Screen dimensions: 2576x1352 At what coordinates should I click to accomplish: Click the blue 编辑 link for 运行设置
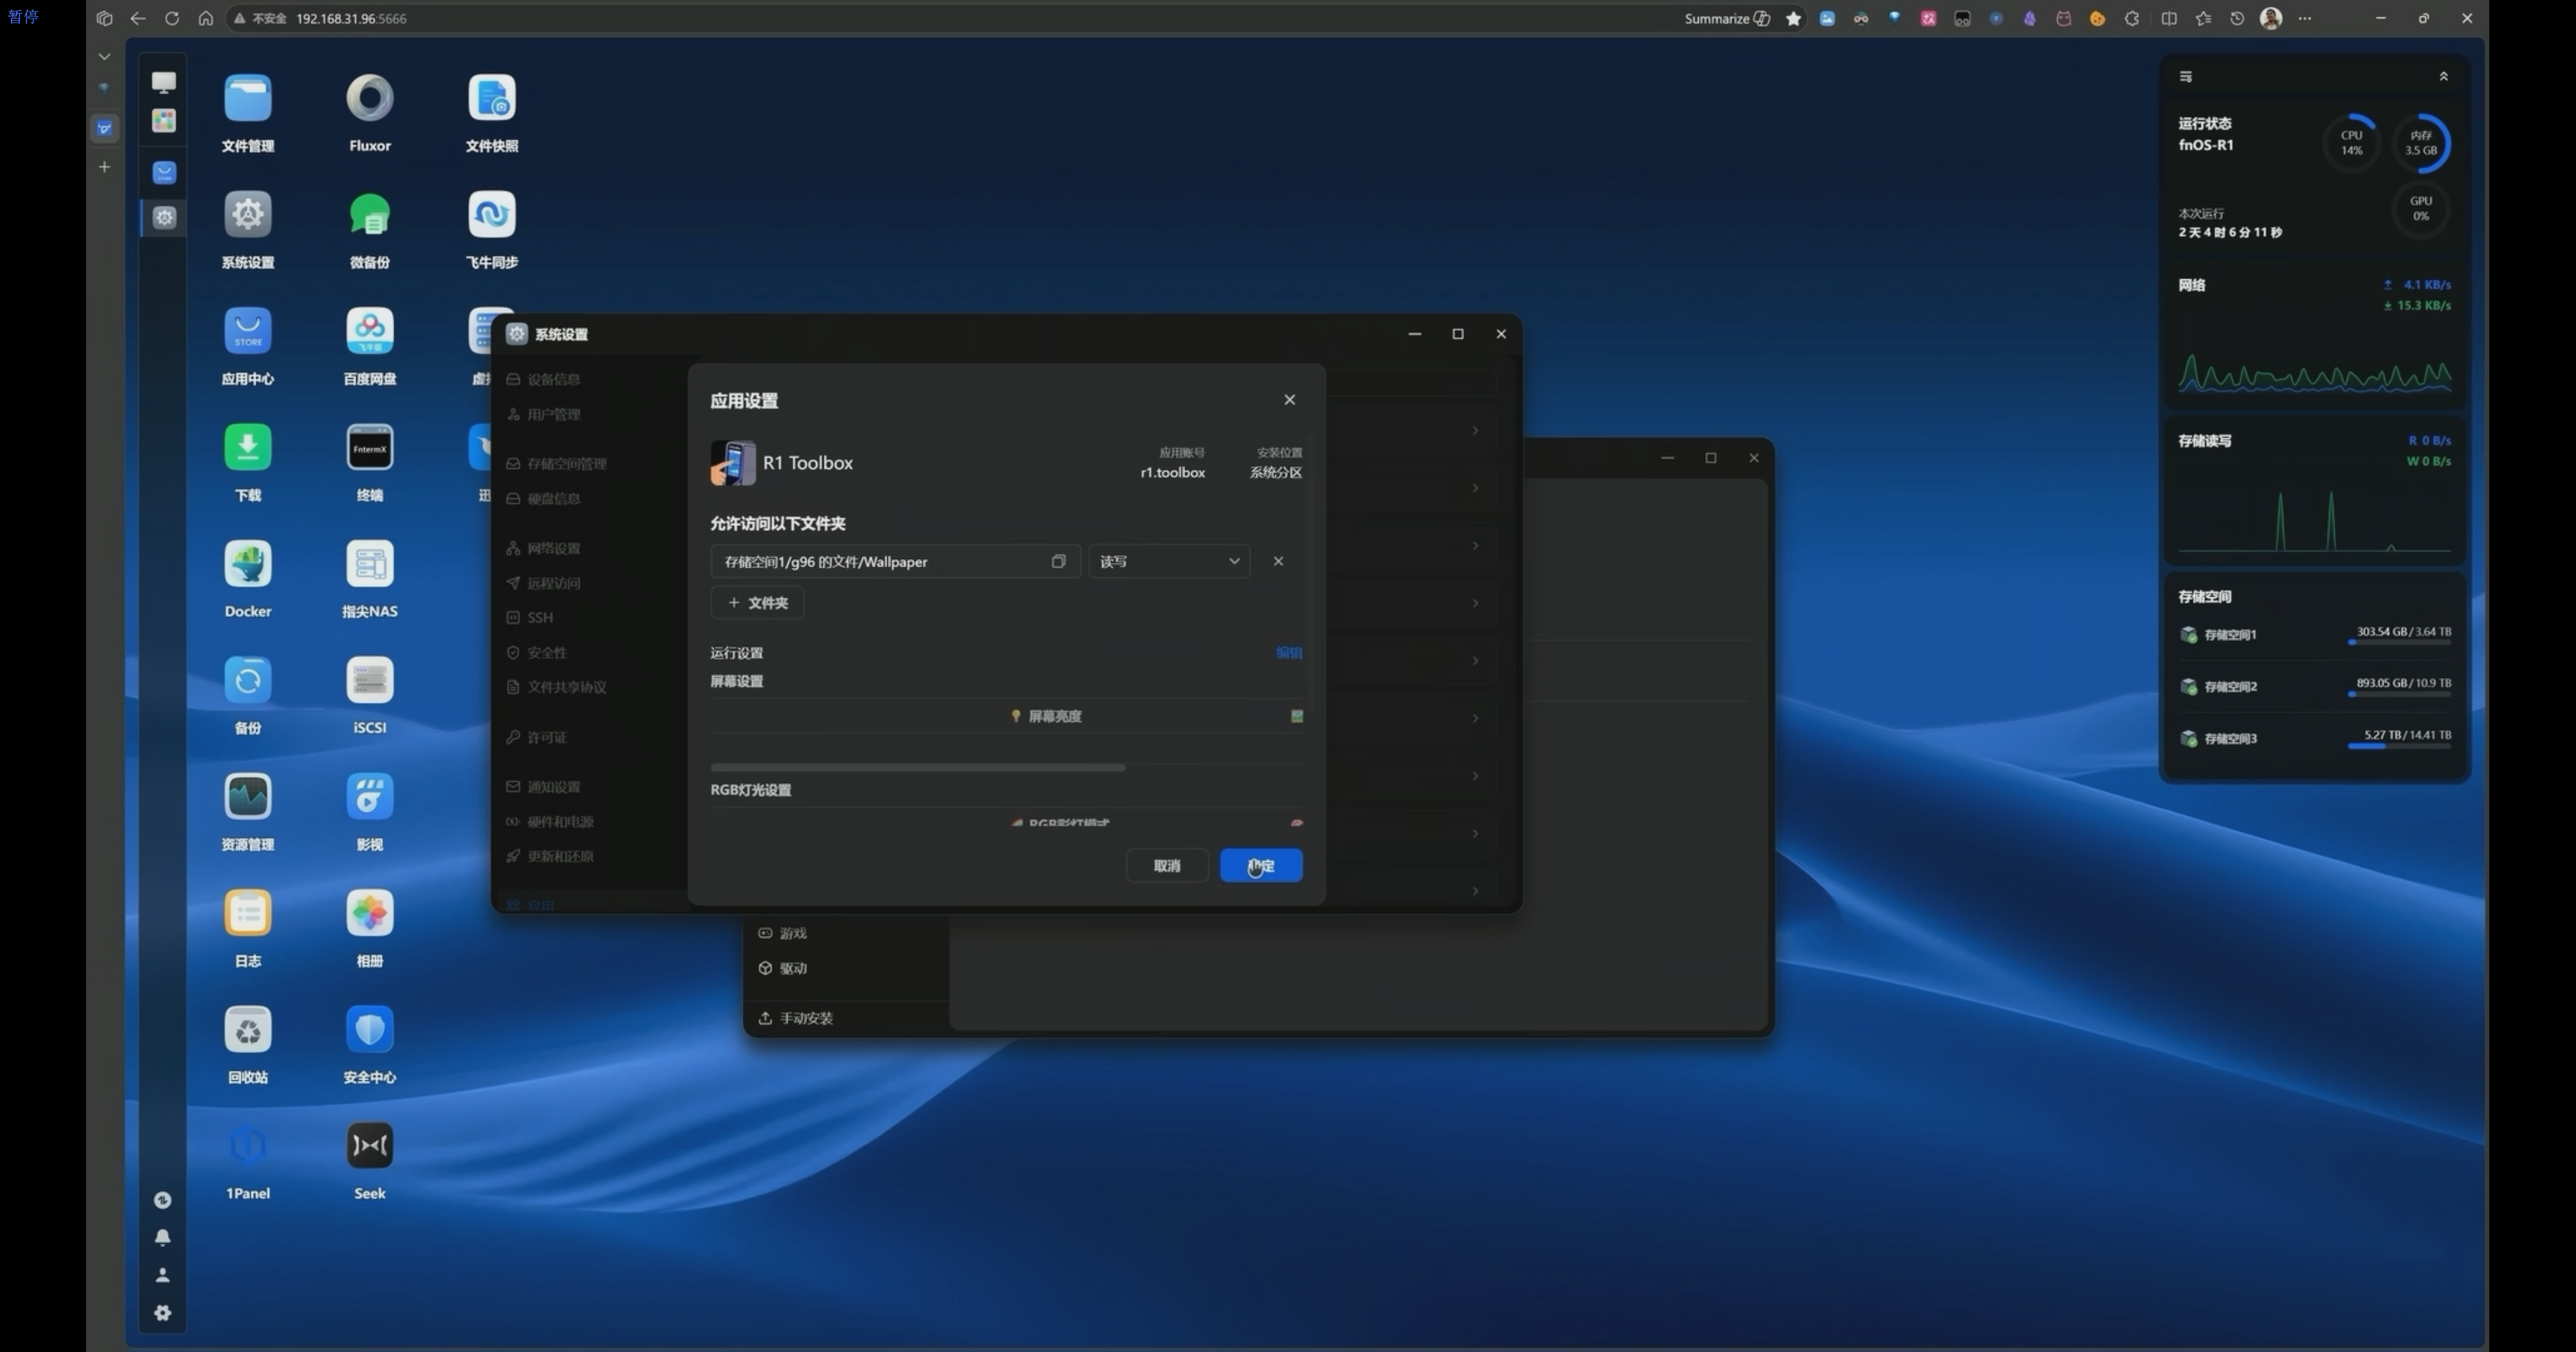coord(1288,653)
